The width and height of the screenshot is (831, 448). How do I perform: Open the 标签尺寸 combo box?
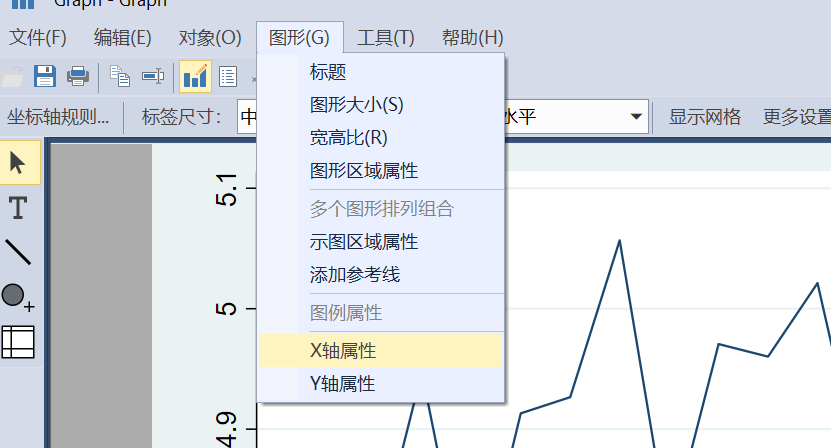[247, 117]
